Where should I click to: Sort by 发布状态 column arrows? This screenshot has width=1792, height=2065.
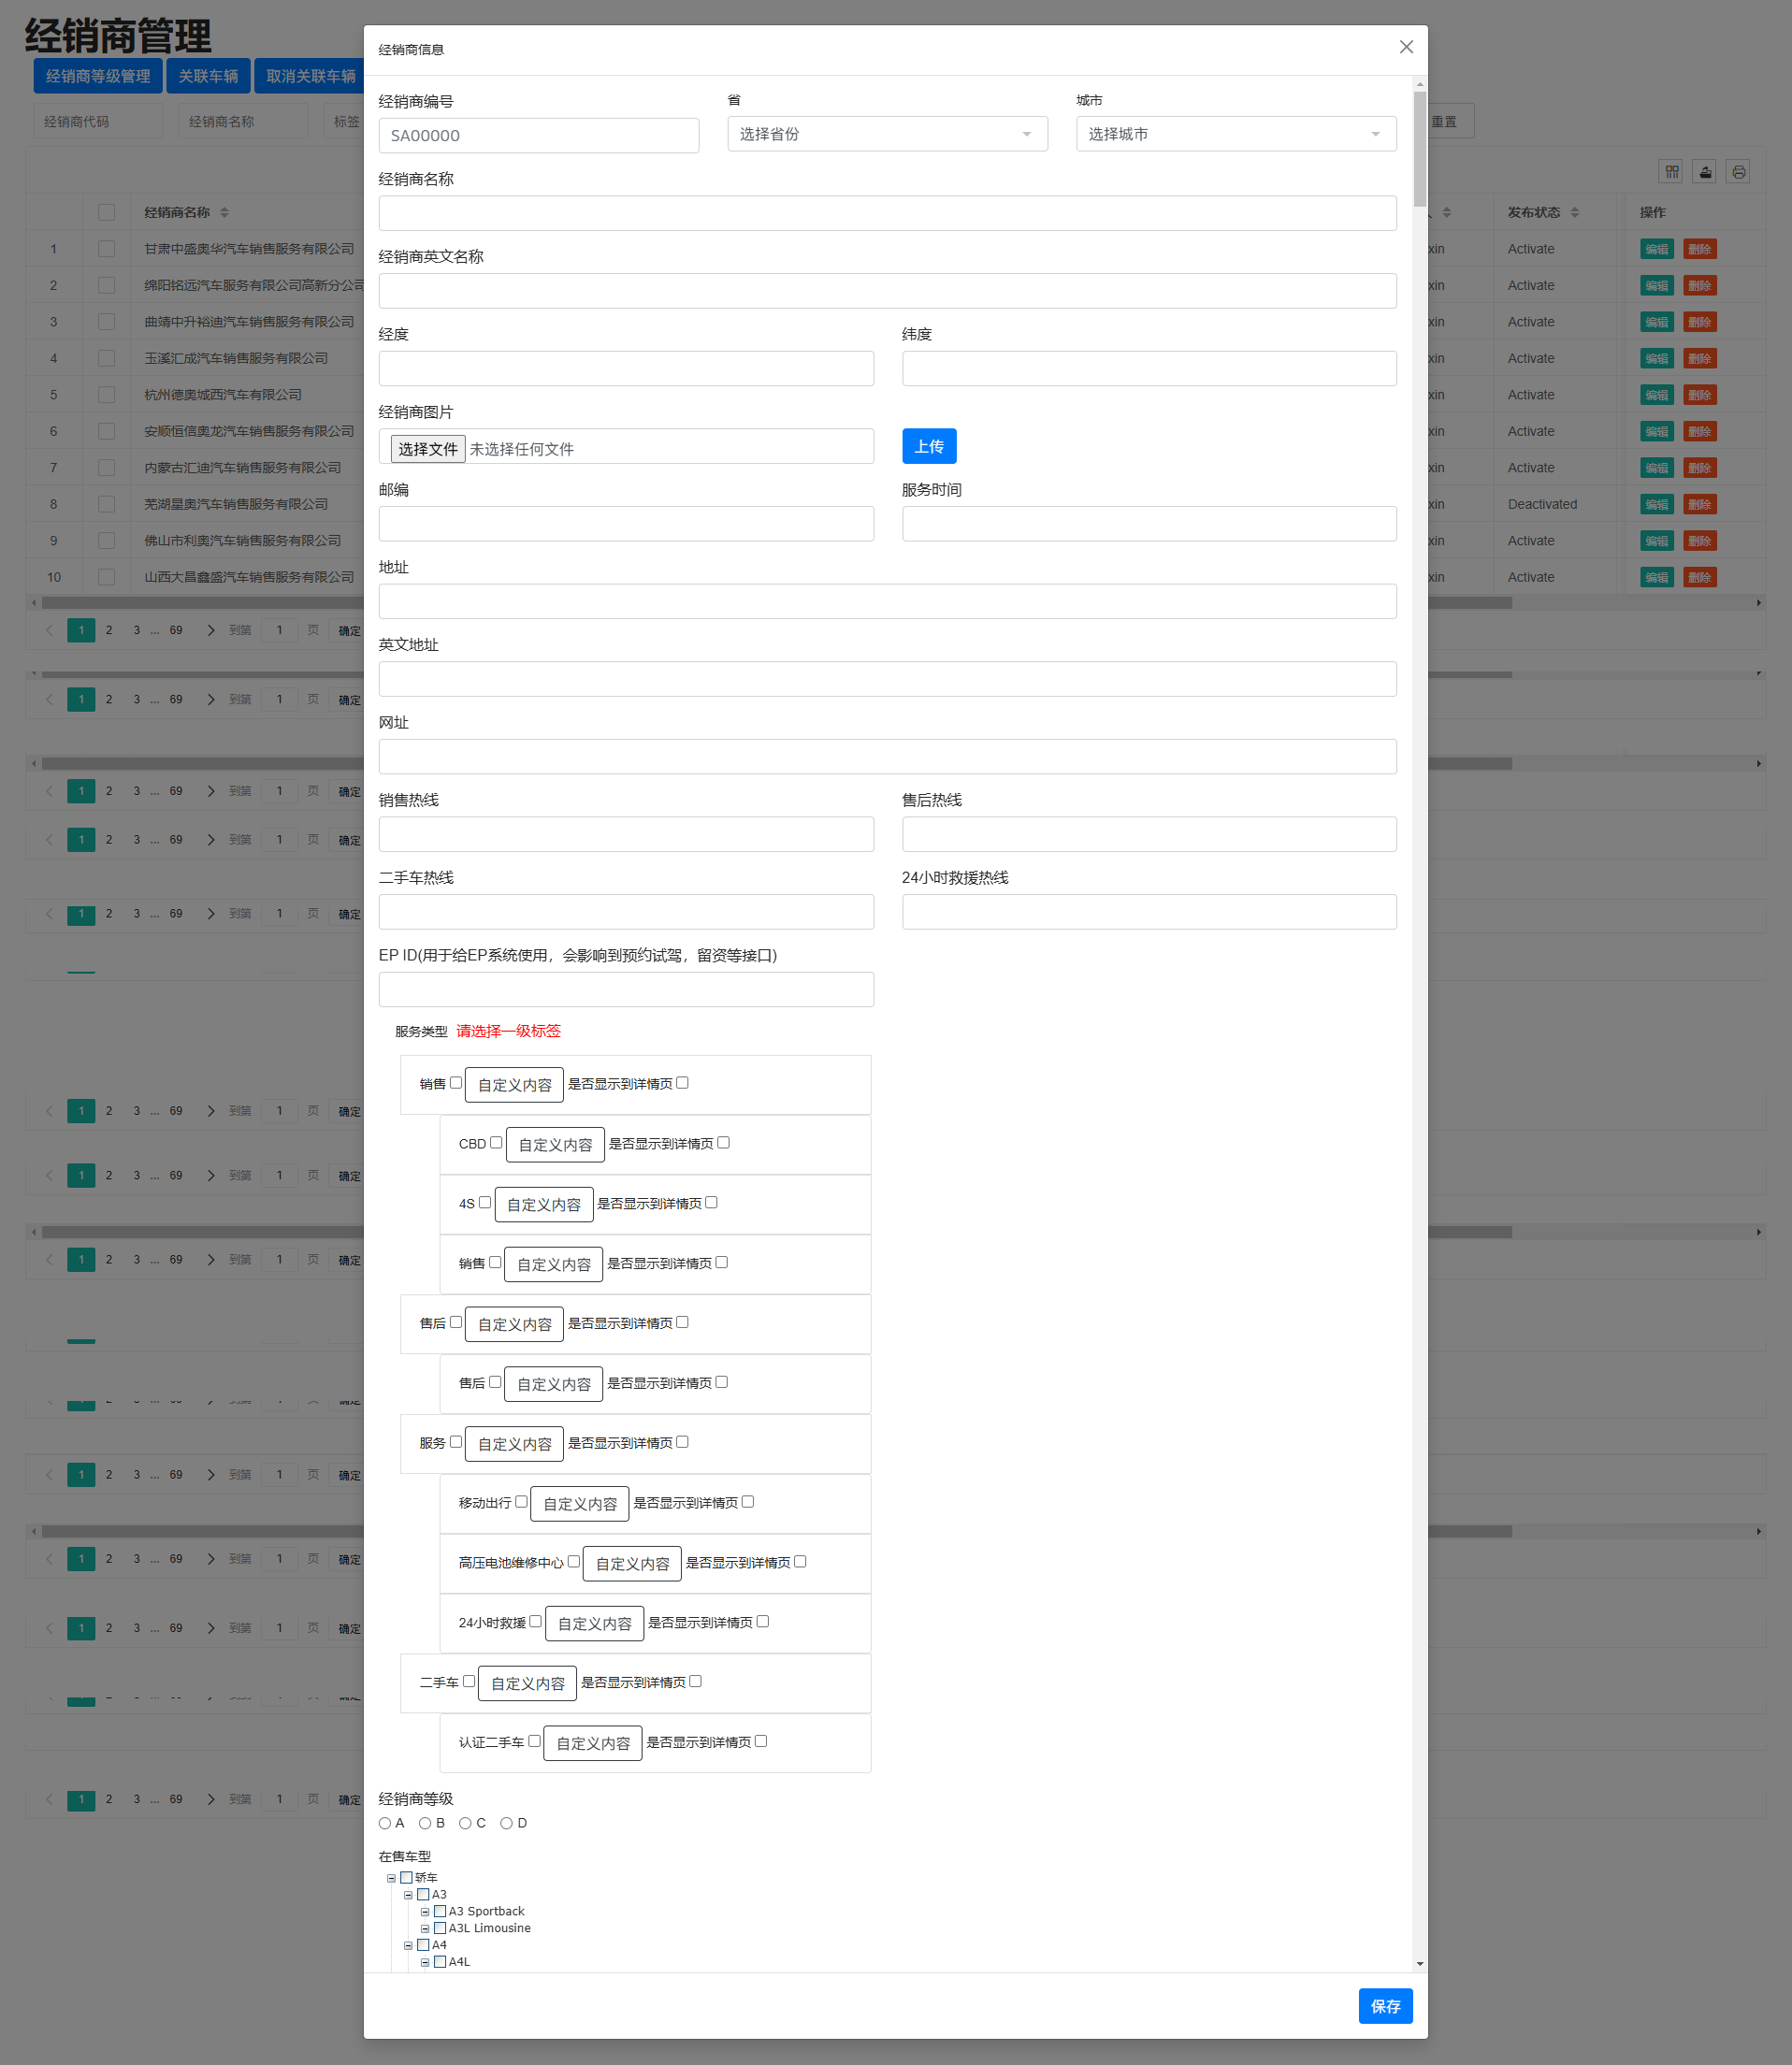(x=1575, y=212)
